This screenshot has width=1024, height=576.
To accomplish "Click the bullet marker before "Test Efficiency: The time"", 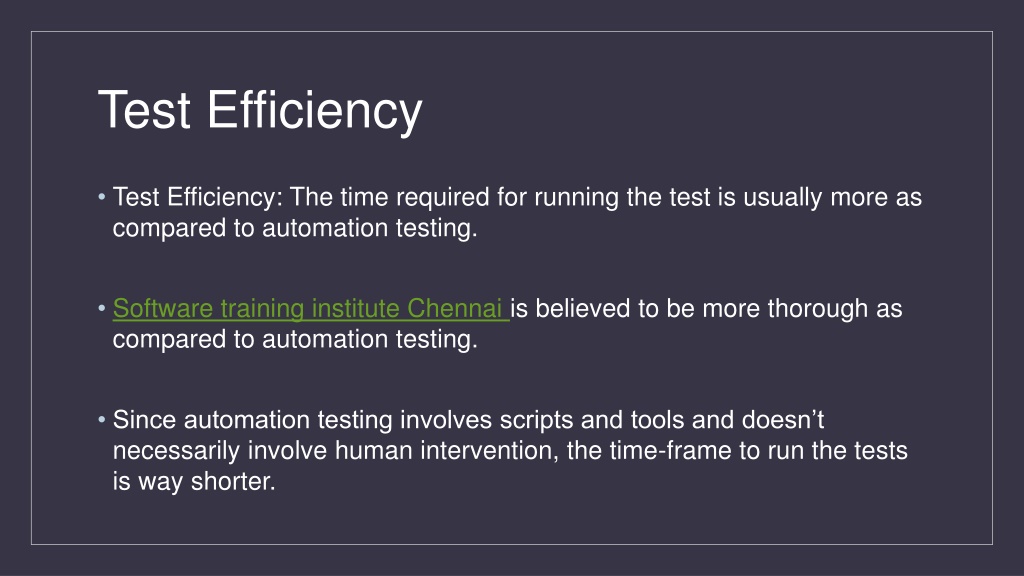I will coord(102,197).
